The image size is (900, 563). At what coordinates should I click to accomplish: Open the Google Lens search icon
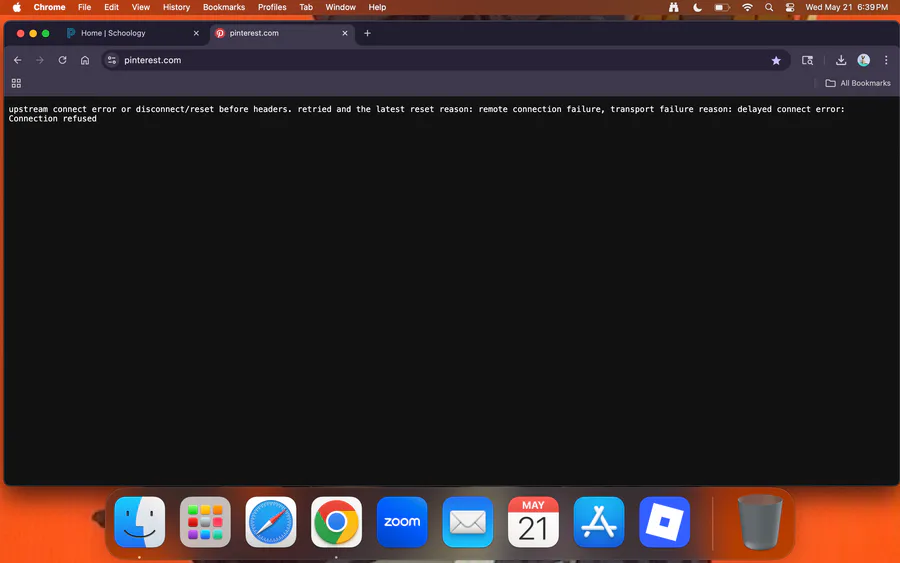click(x=808, y=60)
